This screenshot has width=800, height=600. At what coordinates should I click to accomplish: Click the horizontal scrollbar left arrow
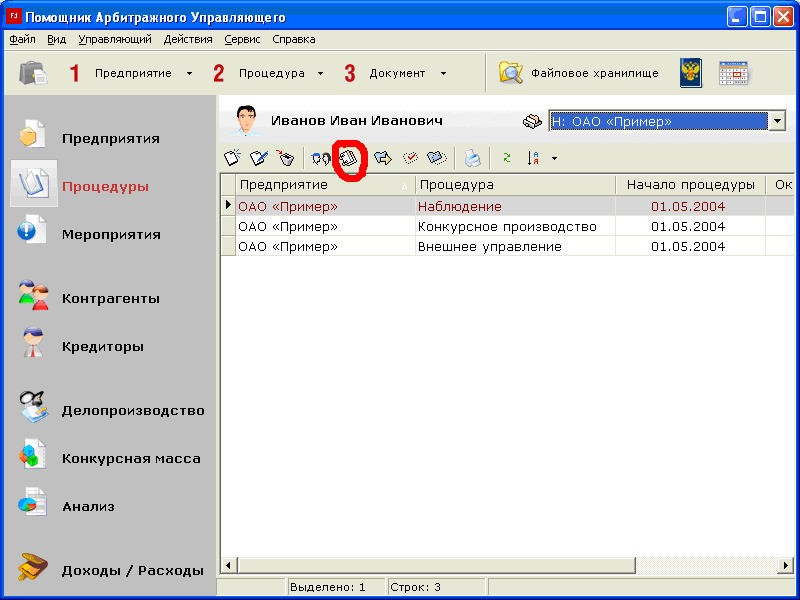click(228, 565)
